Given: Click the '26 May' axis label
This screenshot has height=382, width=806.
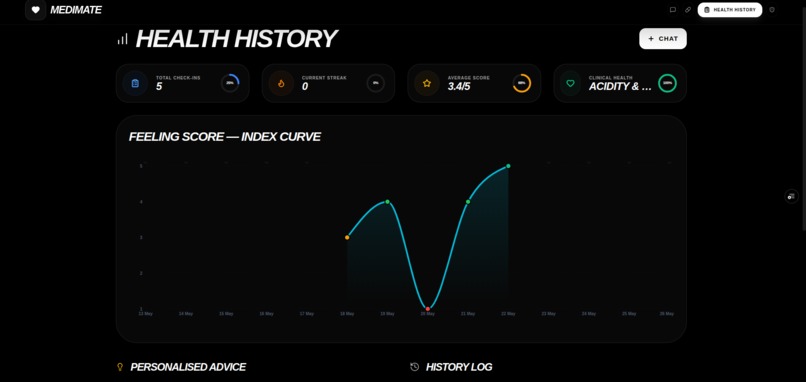Looking at the screenshot, I should pyautogui.click(x=667, y=314).
